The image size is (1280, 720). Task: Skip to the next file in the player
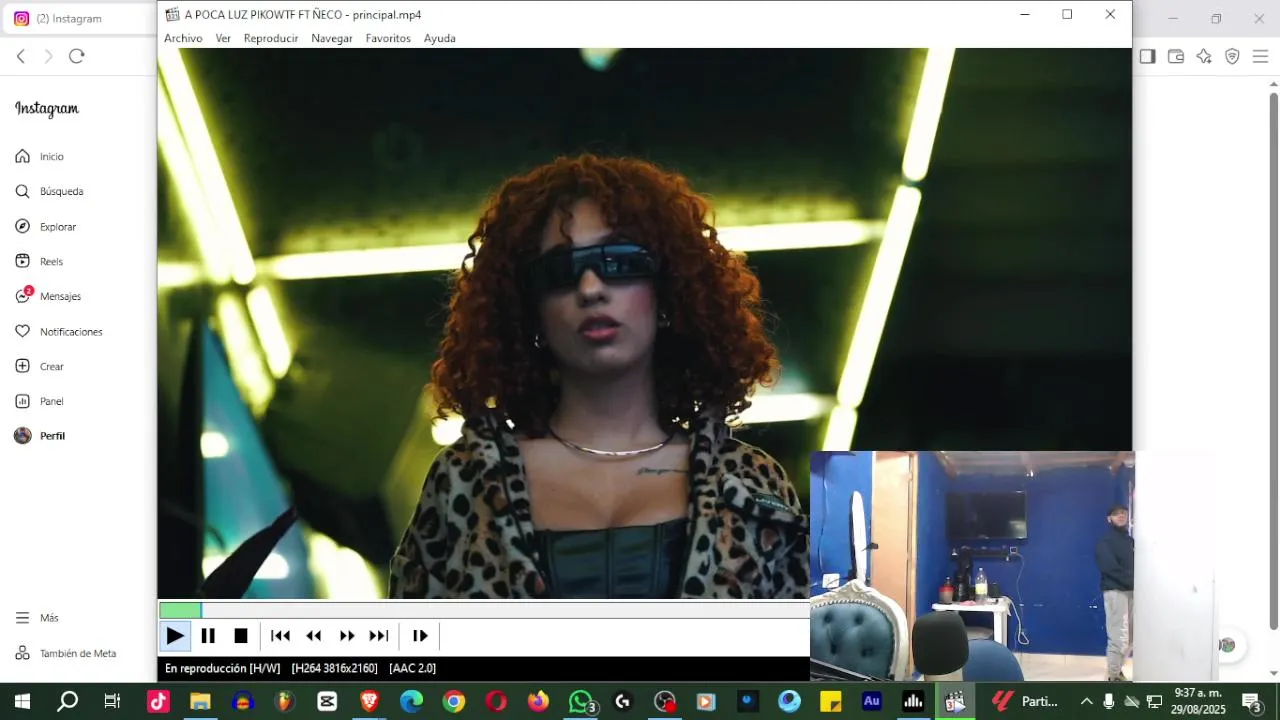(379, 636)
